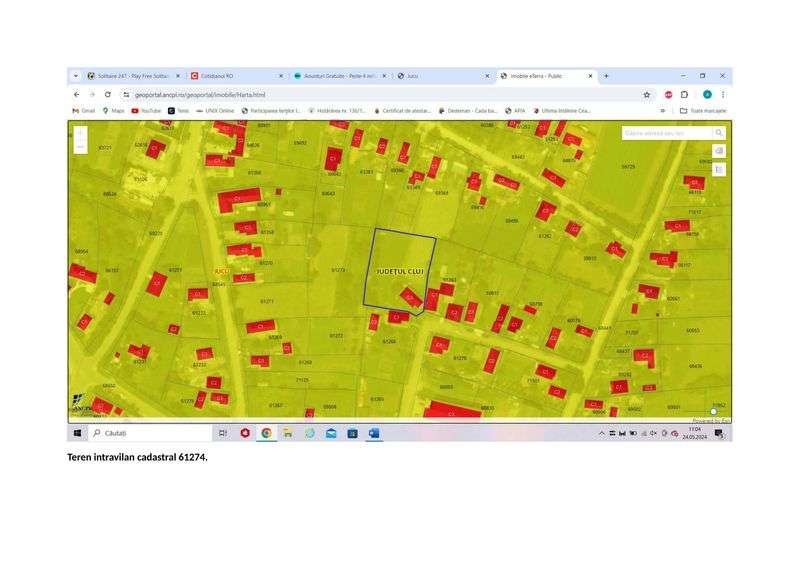Click the JUCU locality label on map

222,271
